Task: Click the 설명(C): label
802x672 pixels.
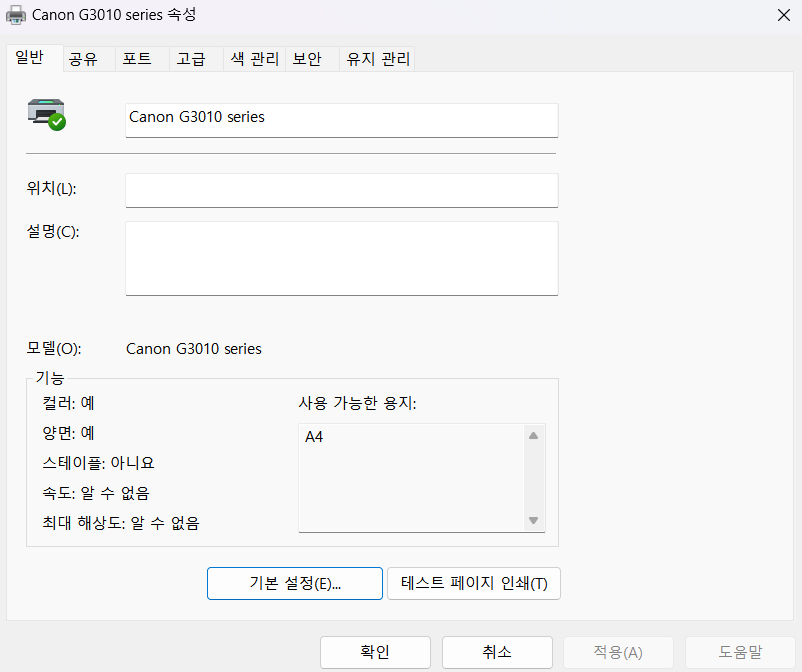Action: [x=53, y=232]
